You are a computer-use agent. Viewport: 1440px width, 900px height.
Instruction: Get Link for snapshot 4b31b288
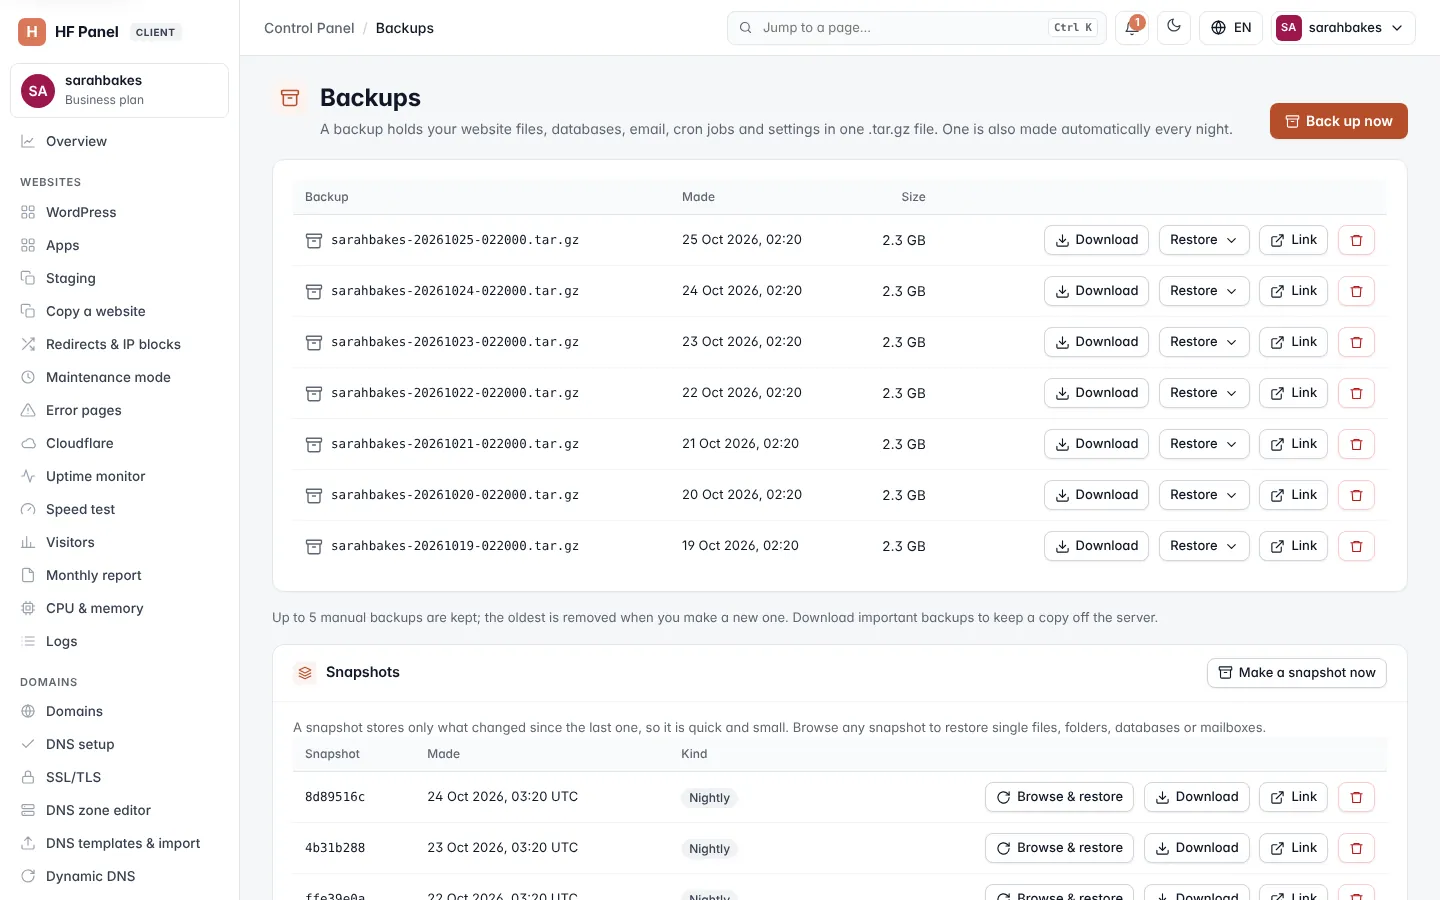coord(1293,848)
